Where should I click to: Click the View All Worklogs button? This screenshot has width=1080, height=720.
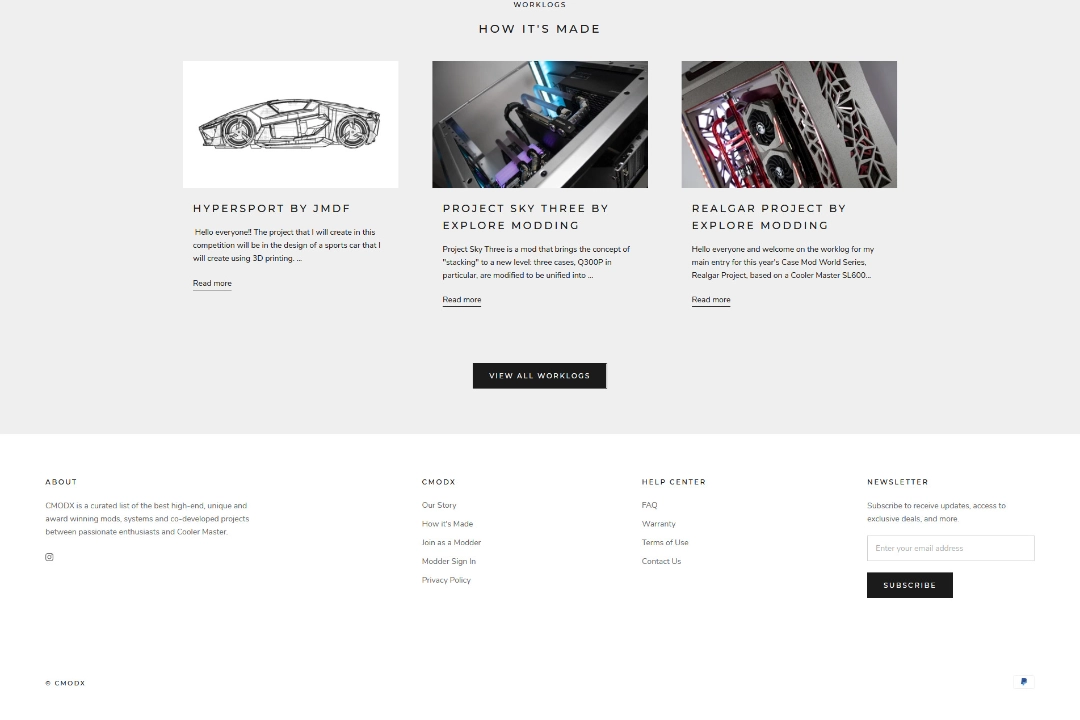click(539, 376)
